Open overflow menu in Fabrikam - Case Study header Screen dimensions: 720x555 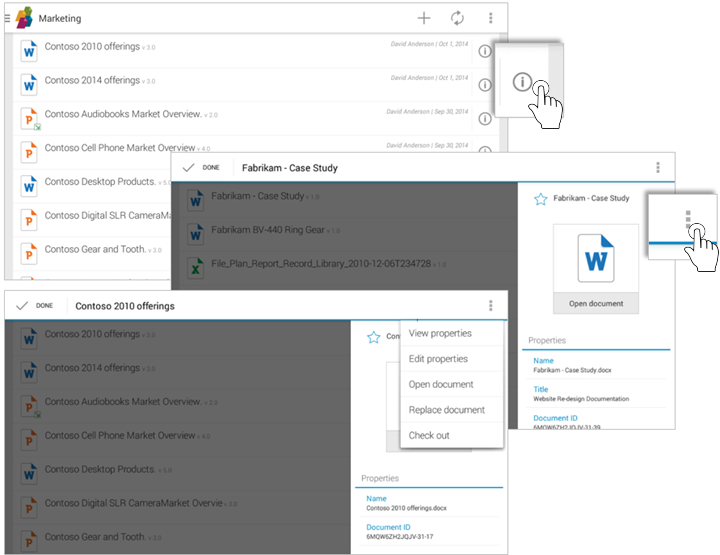(x=657, y=168)
